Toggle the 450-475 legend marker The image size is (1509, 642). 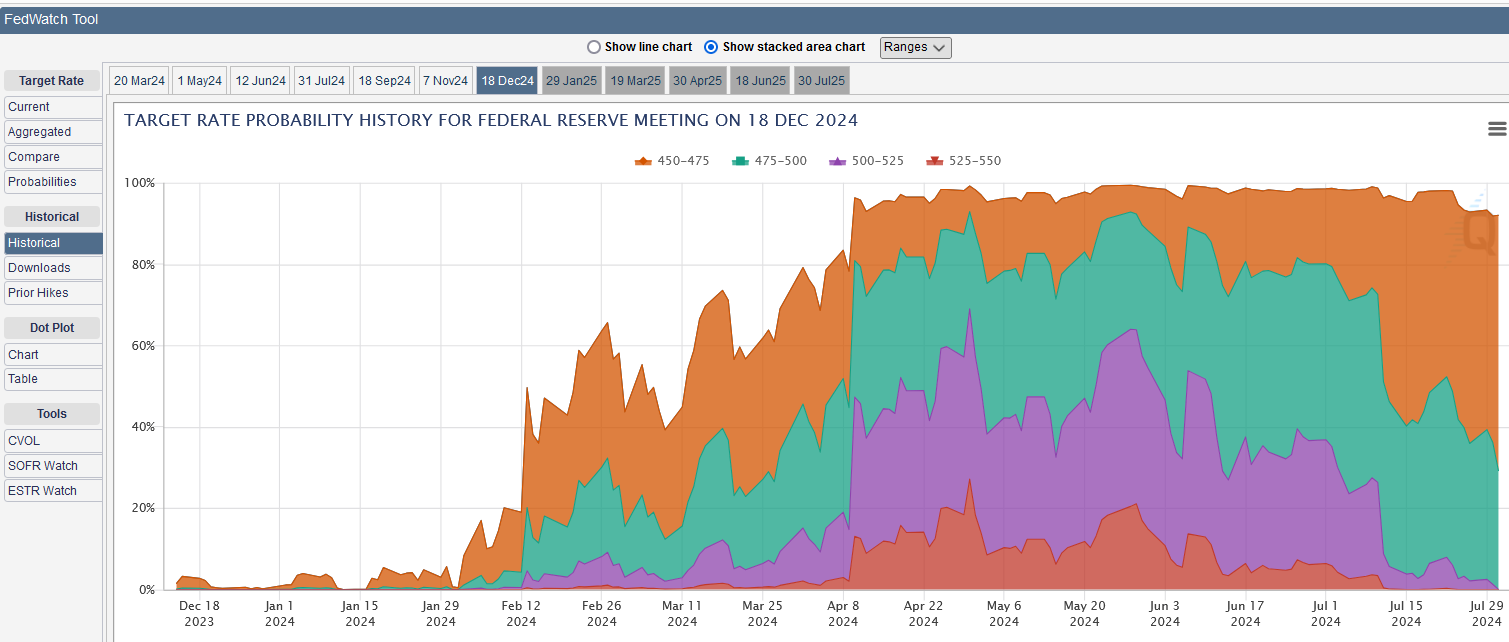click(x=644, y=161)
